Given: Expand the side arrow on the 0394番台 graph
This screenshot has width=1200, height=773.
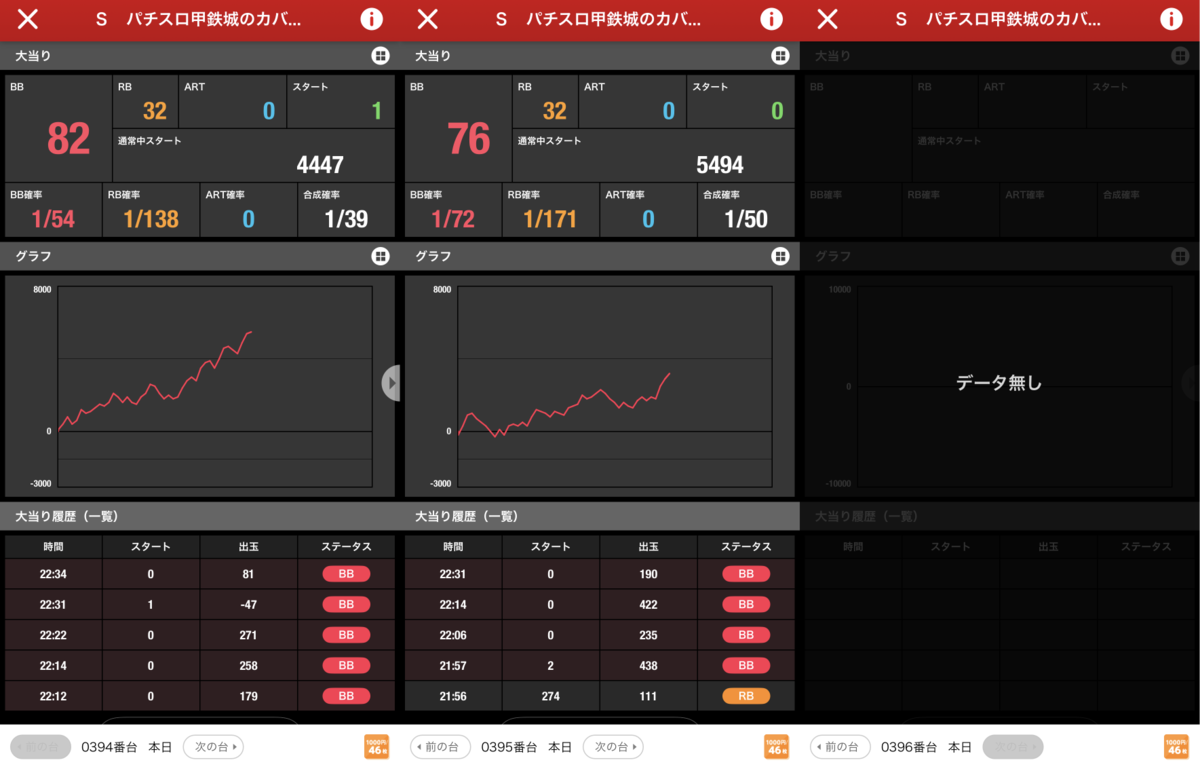Looking at the screenshot, I should (x=391, y=383).
